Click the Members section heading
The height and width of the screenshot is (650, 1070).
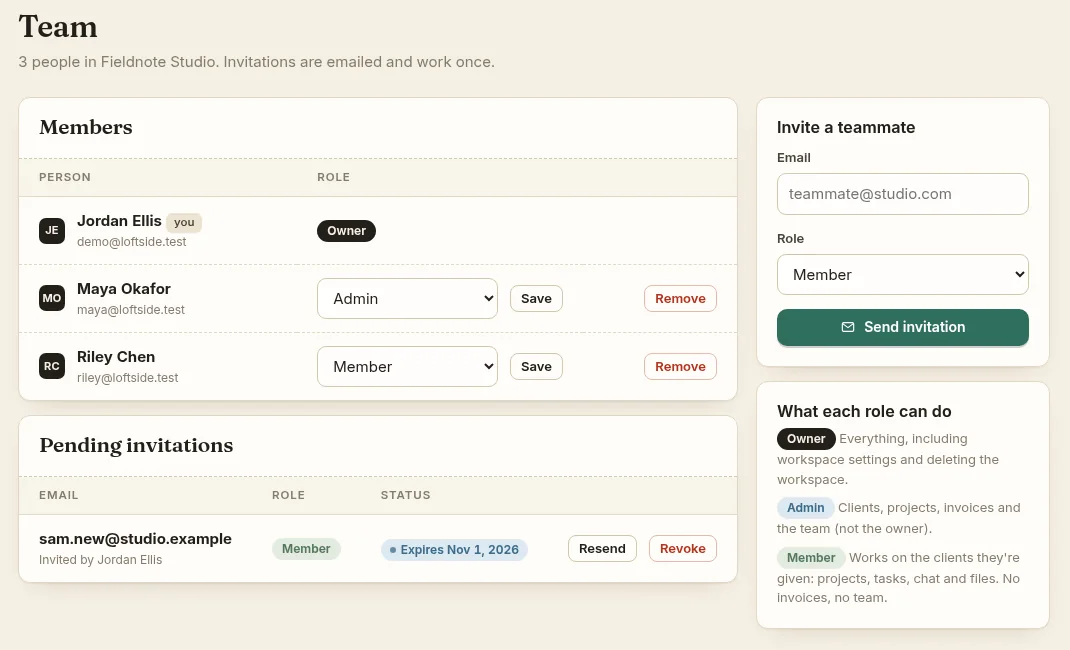(x=86, y=127)
